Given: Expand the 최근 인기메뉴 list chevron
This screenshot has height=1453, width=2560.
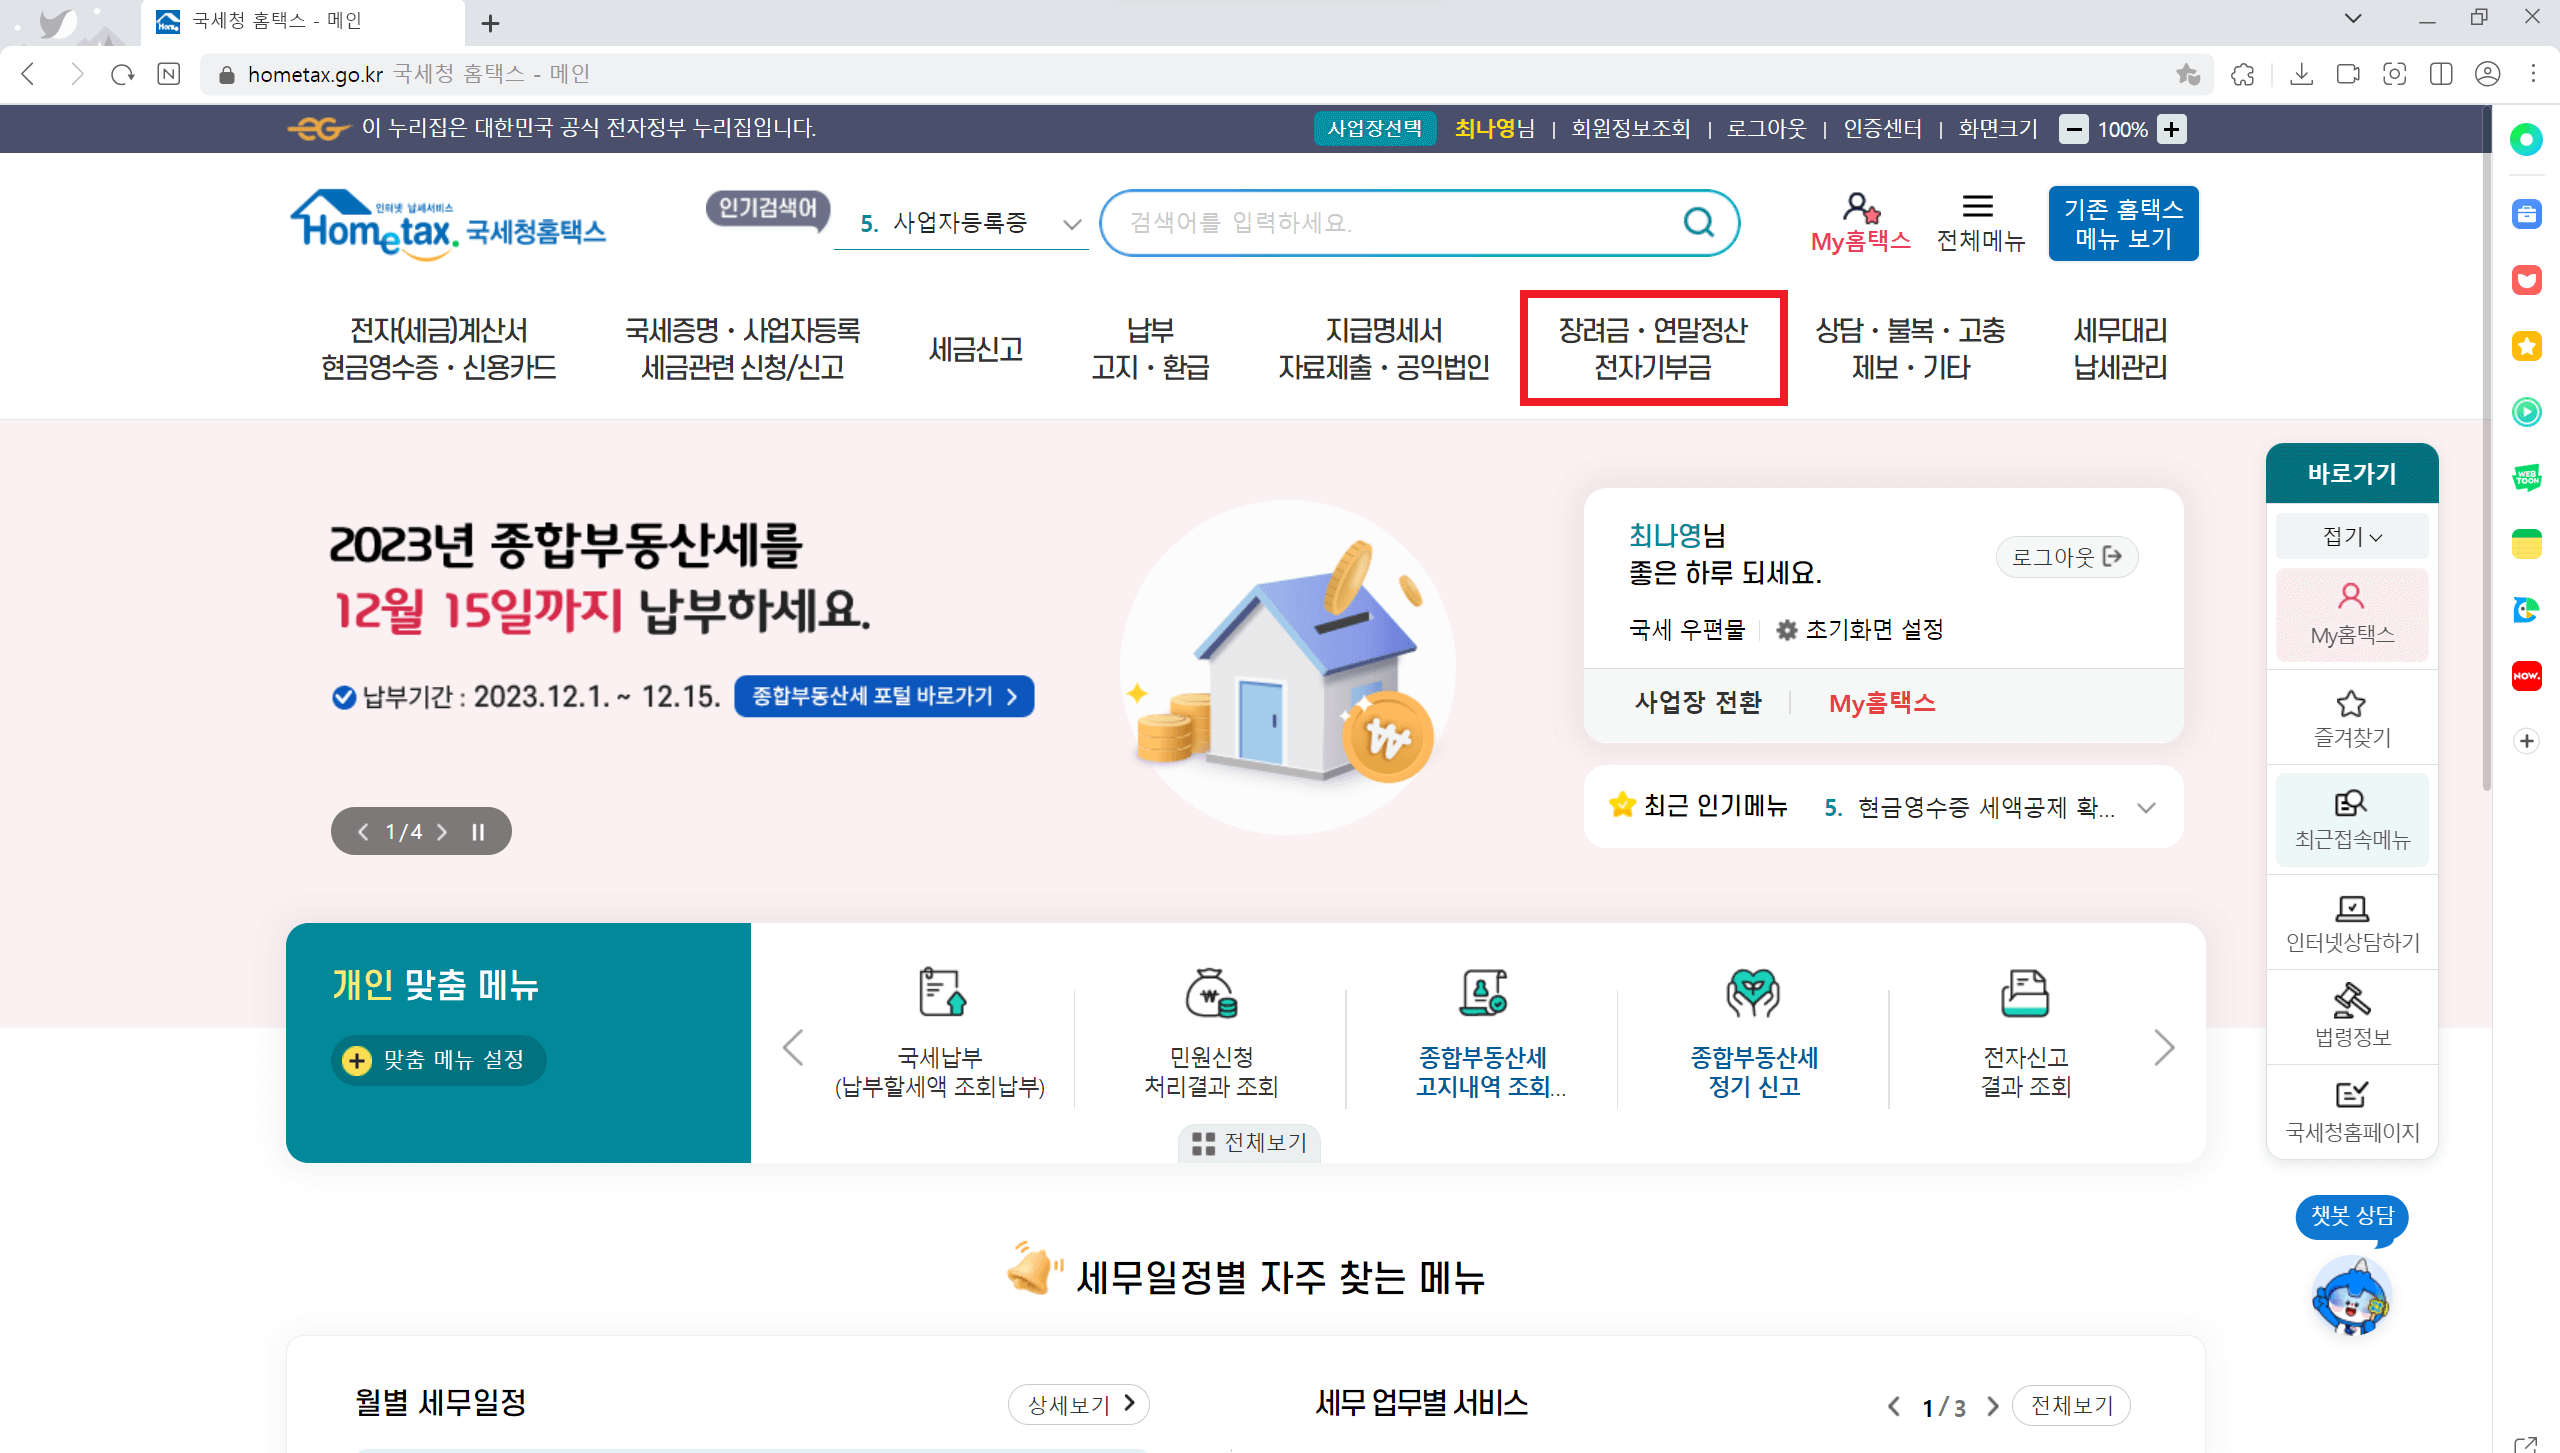Looking at the screenshot, I should coord(2147,807).
